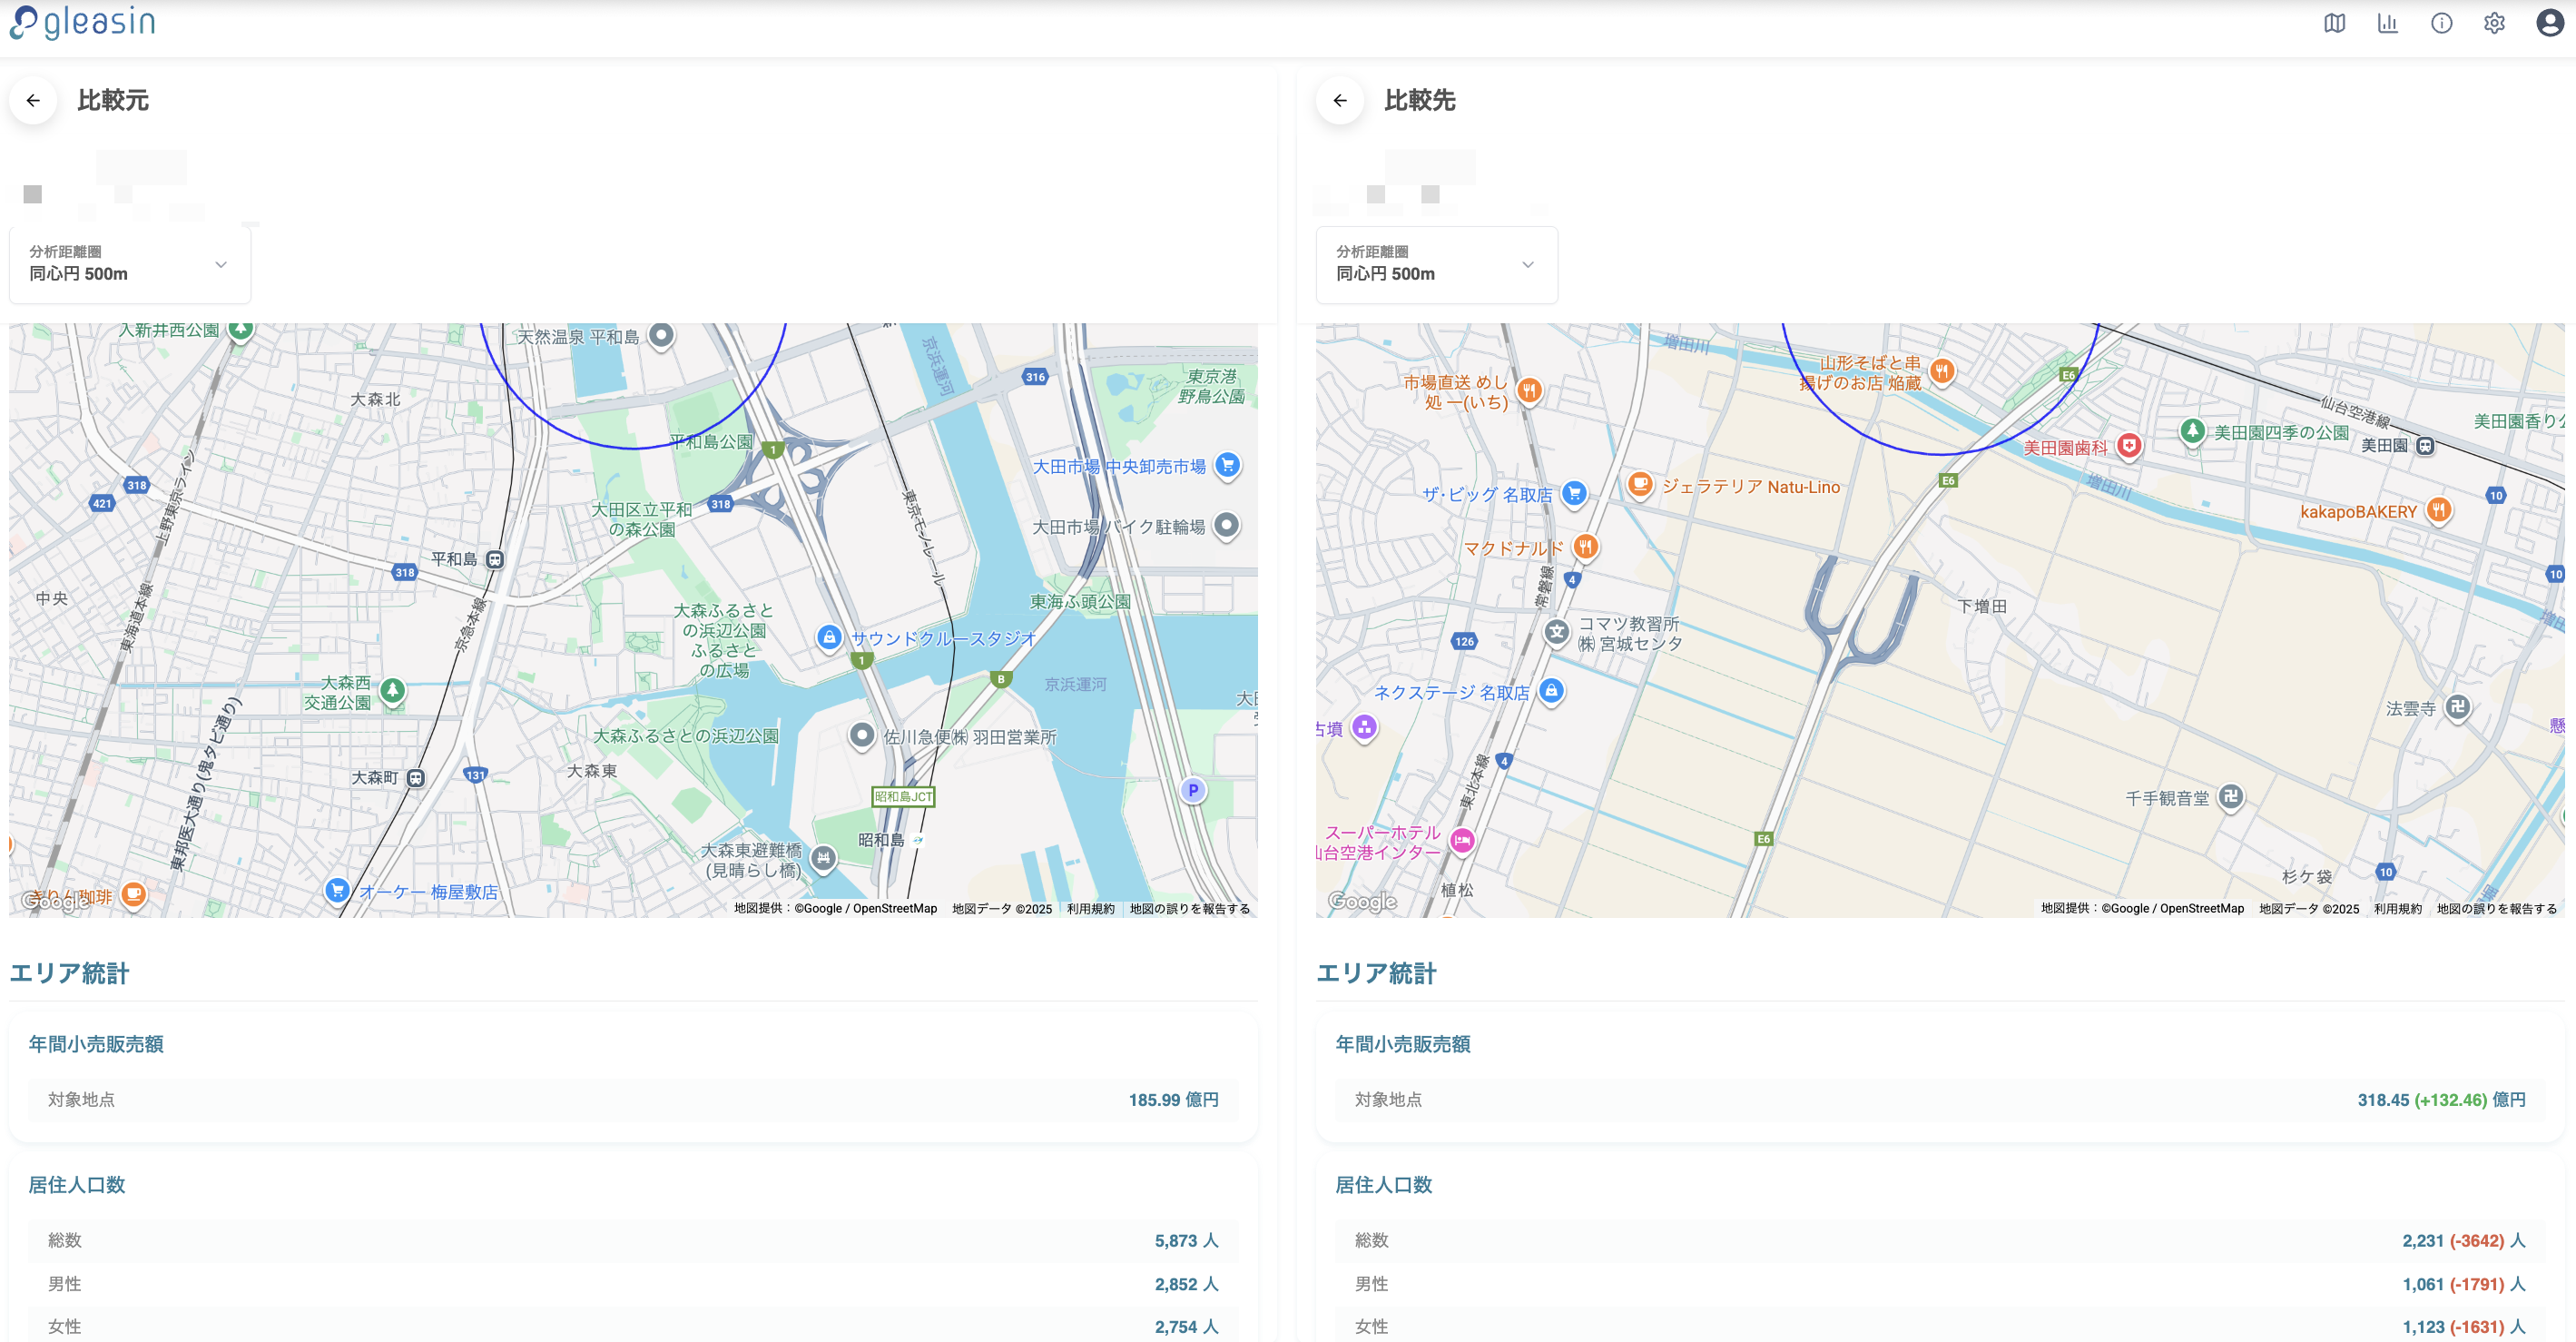Click the kakapoBAKERY marker
This screenshot has height=1342, width=2576.
[x=2438, y=510]
